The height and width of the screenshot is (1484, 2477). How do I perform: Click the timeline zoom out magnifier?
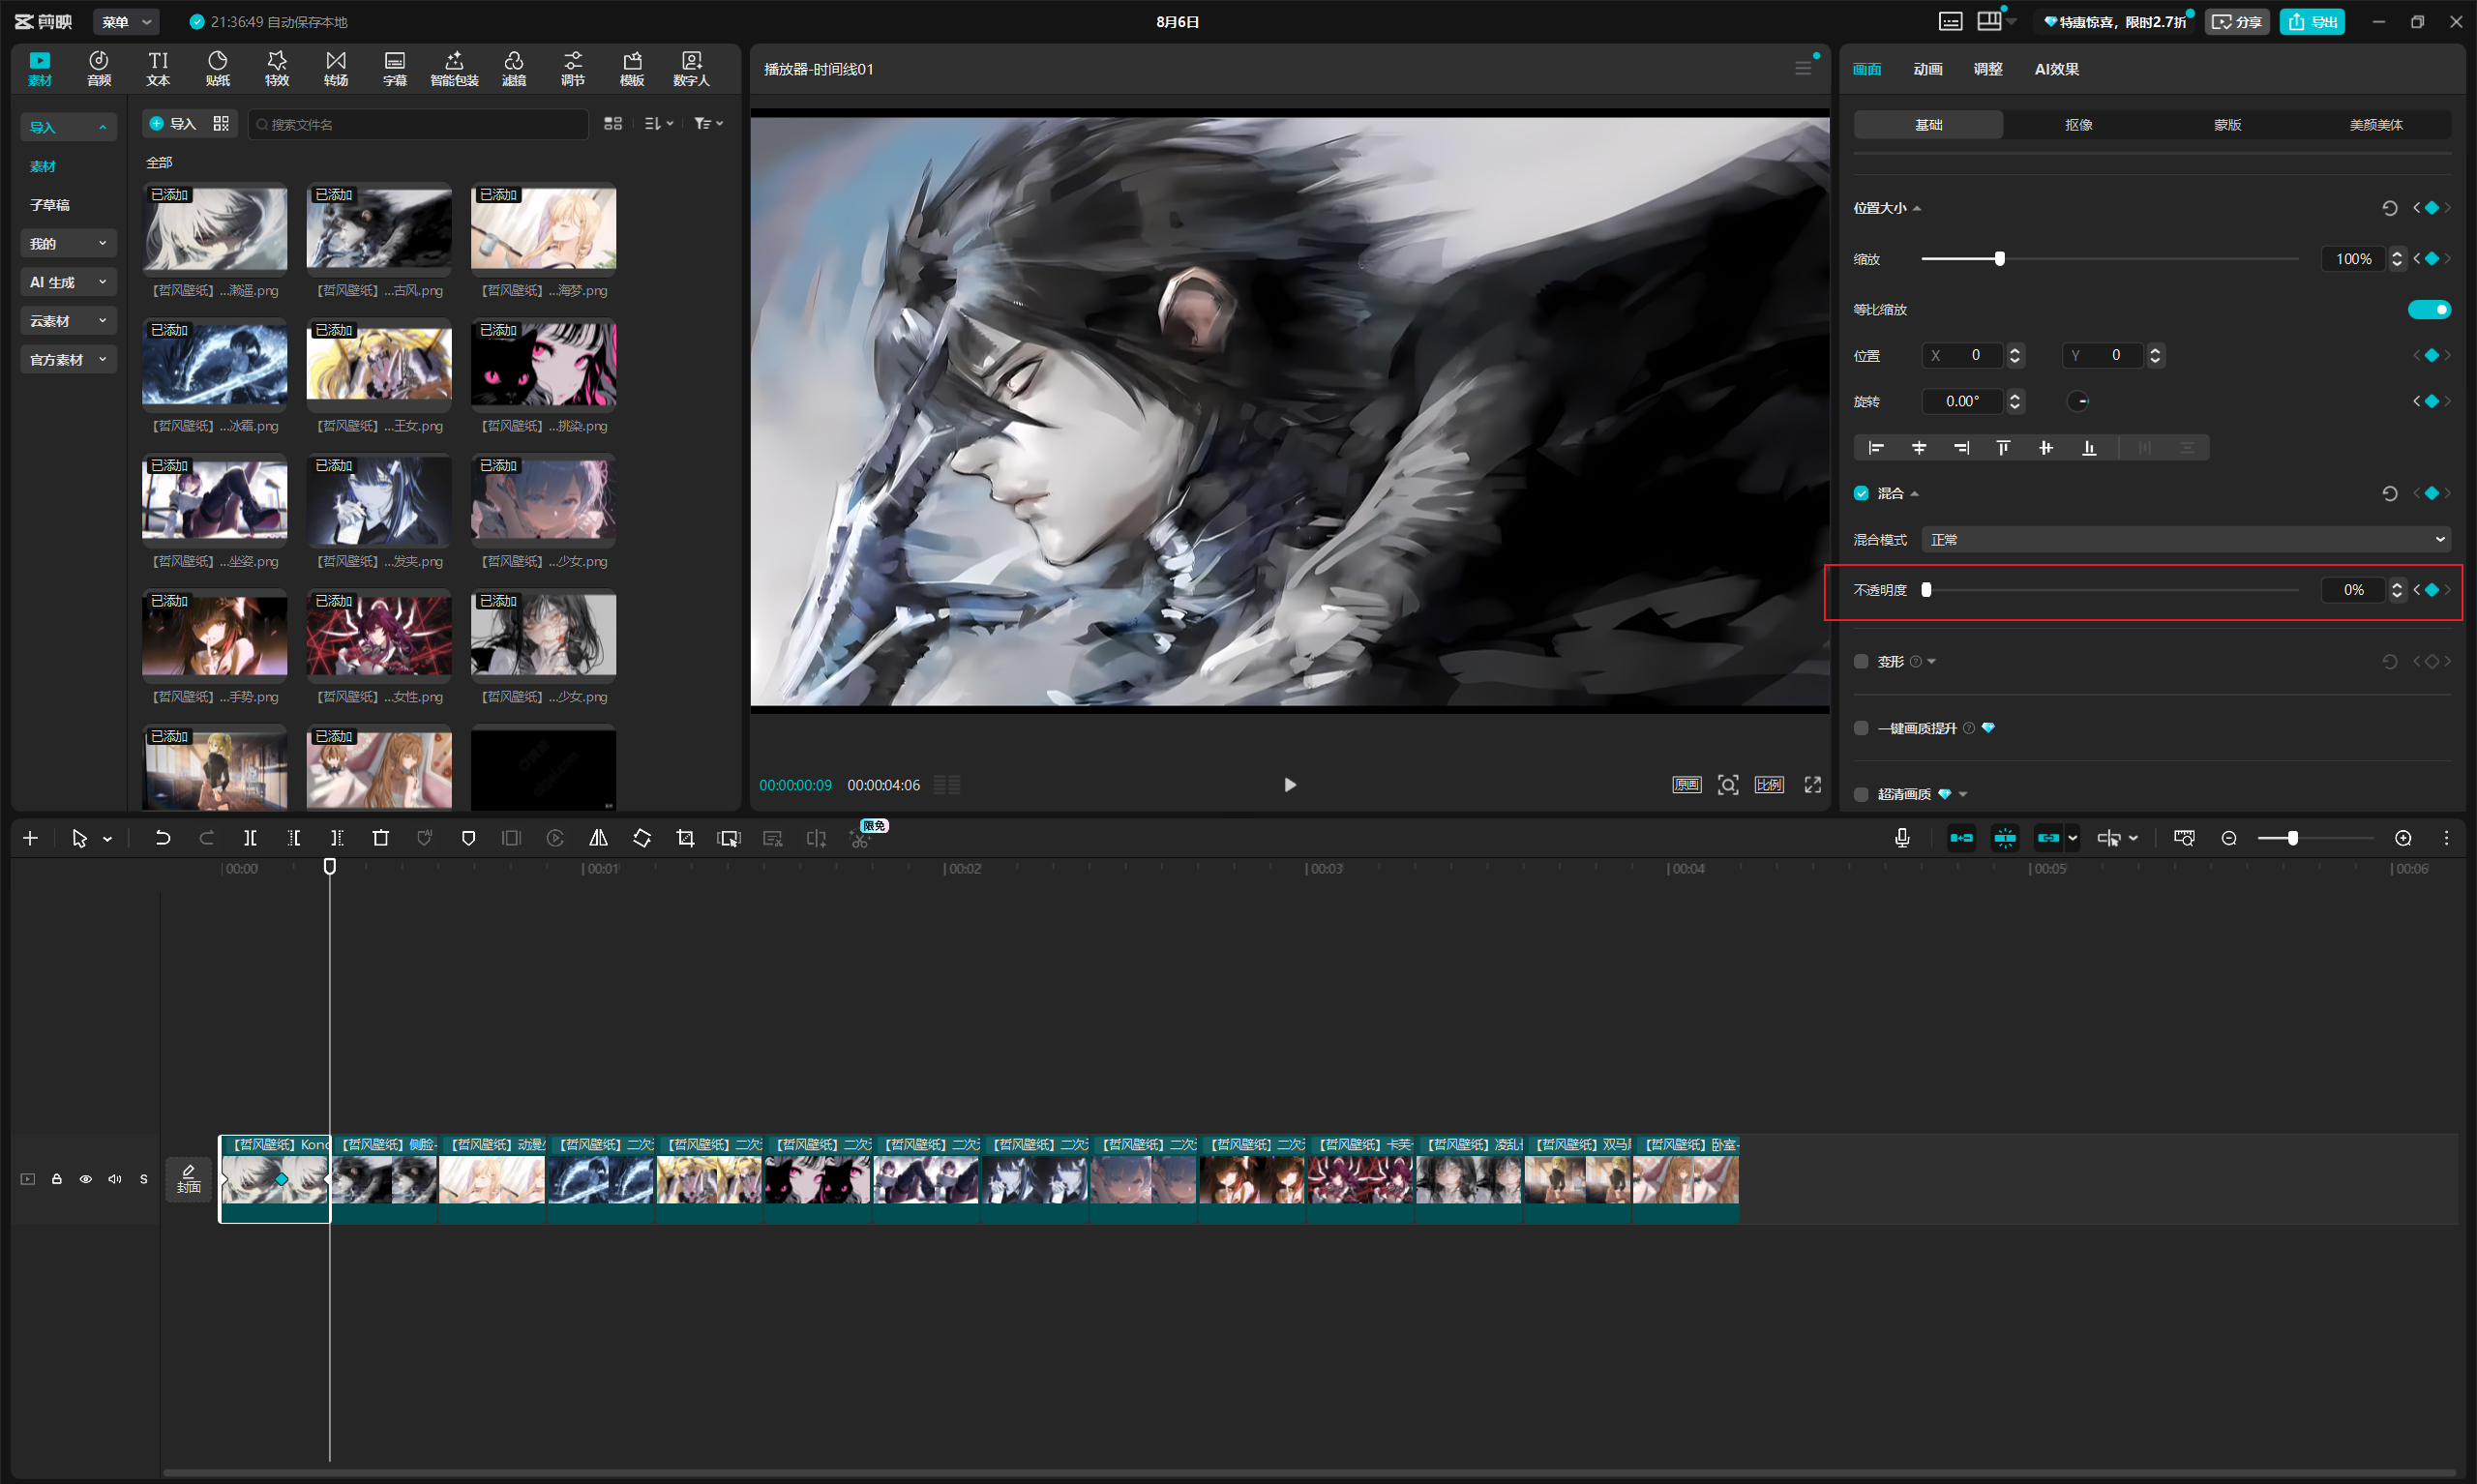point(2229,838)
